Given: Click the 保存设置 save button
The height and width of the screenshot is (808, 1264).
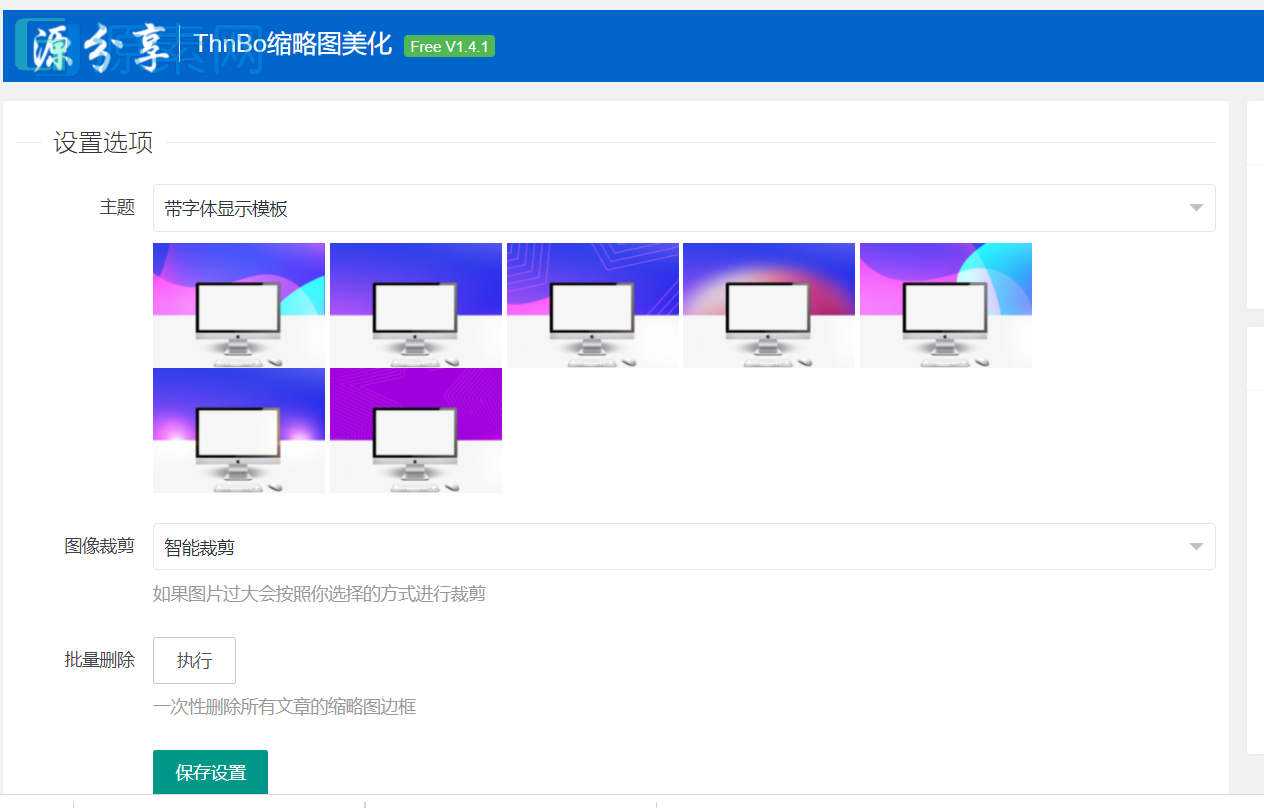Looking at the screenshot, I should tap(210, 771).
